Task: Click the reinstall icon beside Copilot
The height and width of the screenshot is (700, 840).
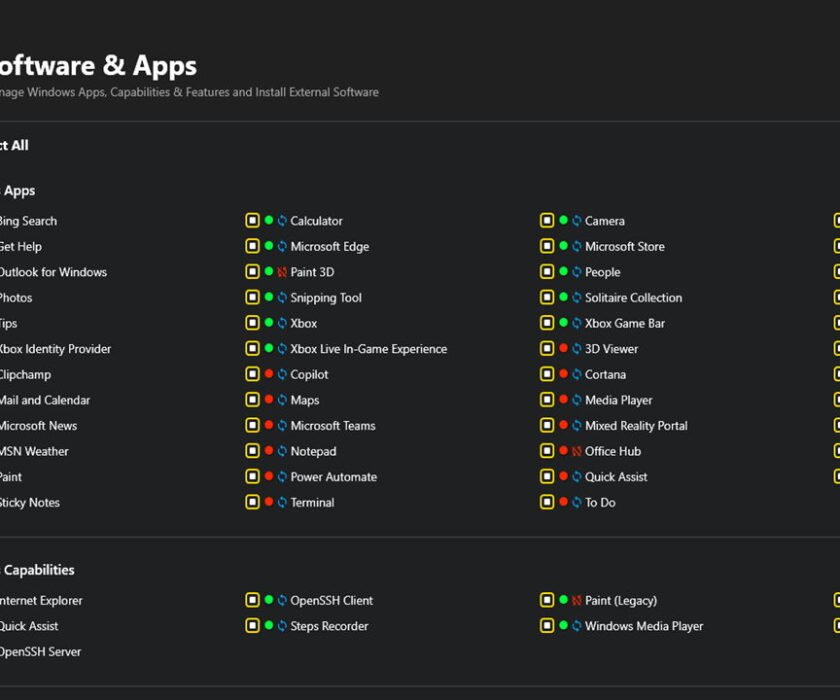Action: (282, 374)
